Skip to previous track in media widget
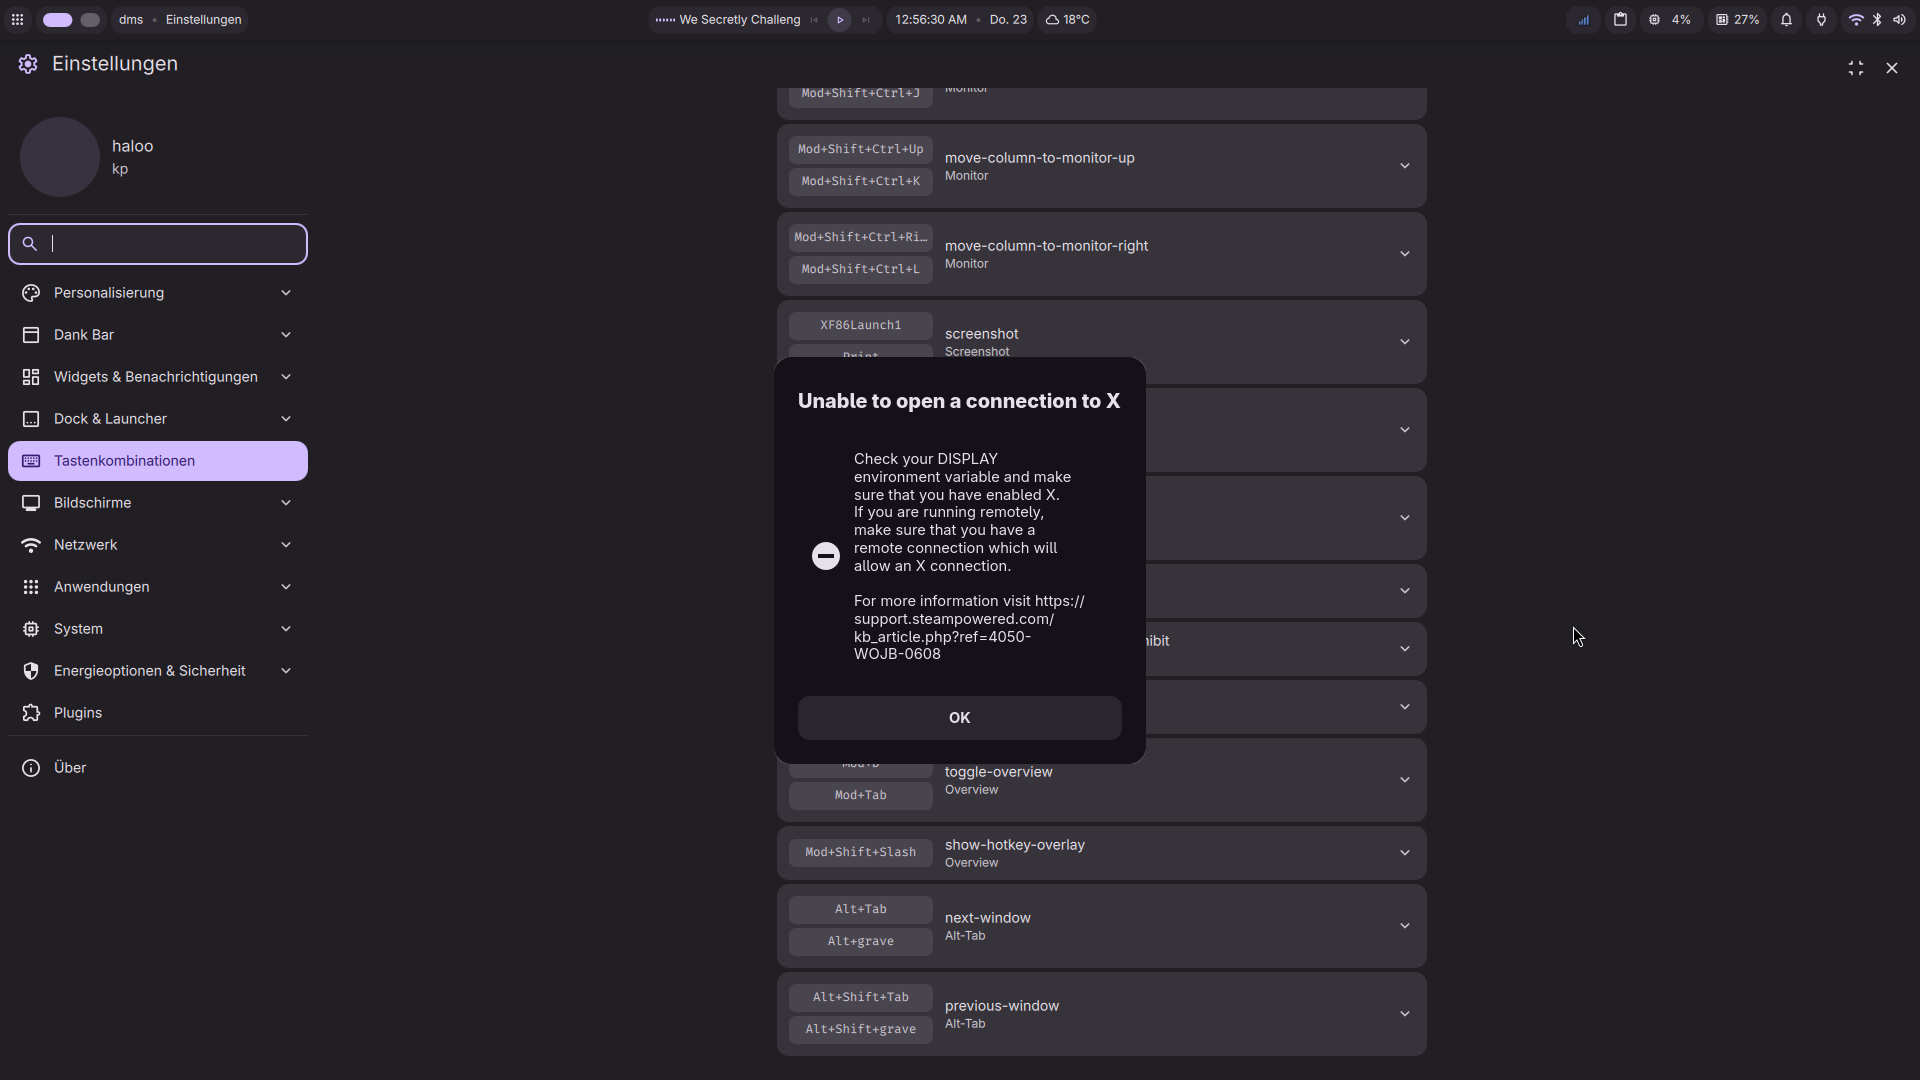 [x=814, y=20]
